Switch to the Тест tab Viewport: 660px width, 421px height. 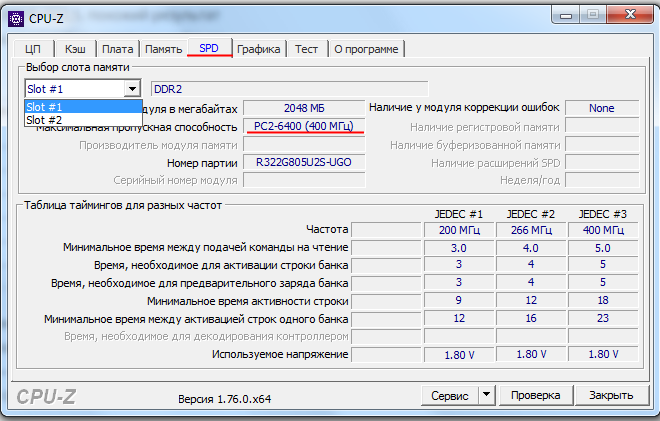tap(306, 49)
